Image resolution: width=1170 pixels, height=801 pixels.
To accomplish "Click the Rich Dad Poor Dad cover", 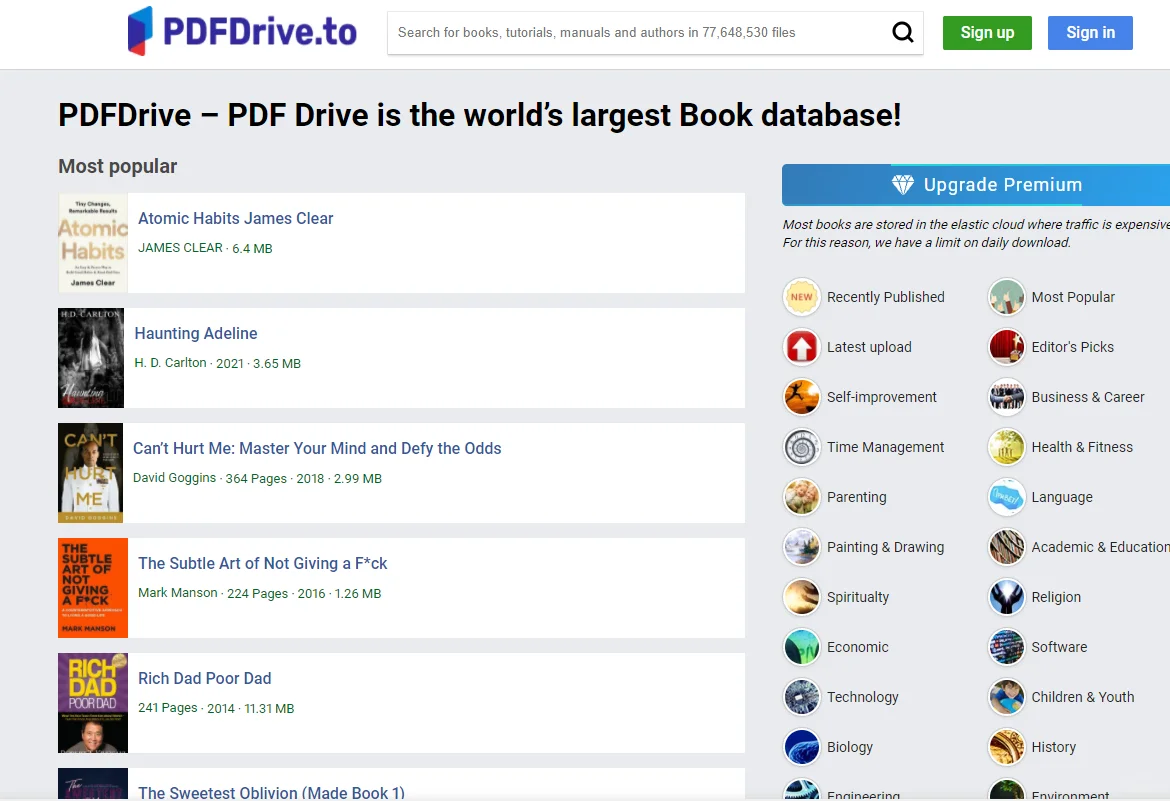I will tap(93, 703).
